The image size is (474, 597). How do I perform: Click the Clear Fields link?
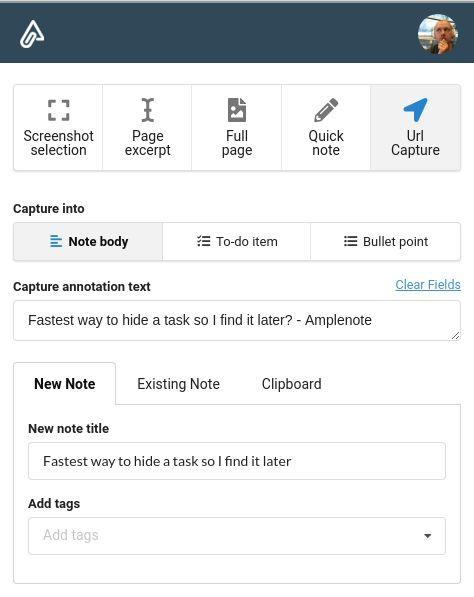point(428,284)
